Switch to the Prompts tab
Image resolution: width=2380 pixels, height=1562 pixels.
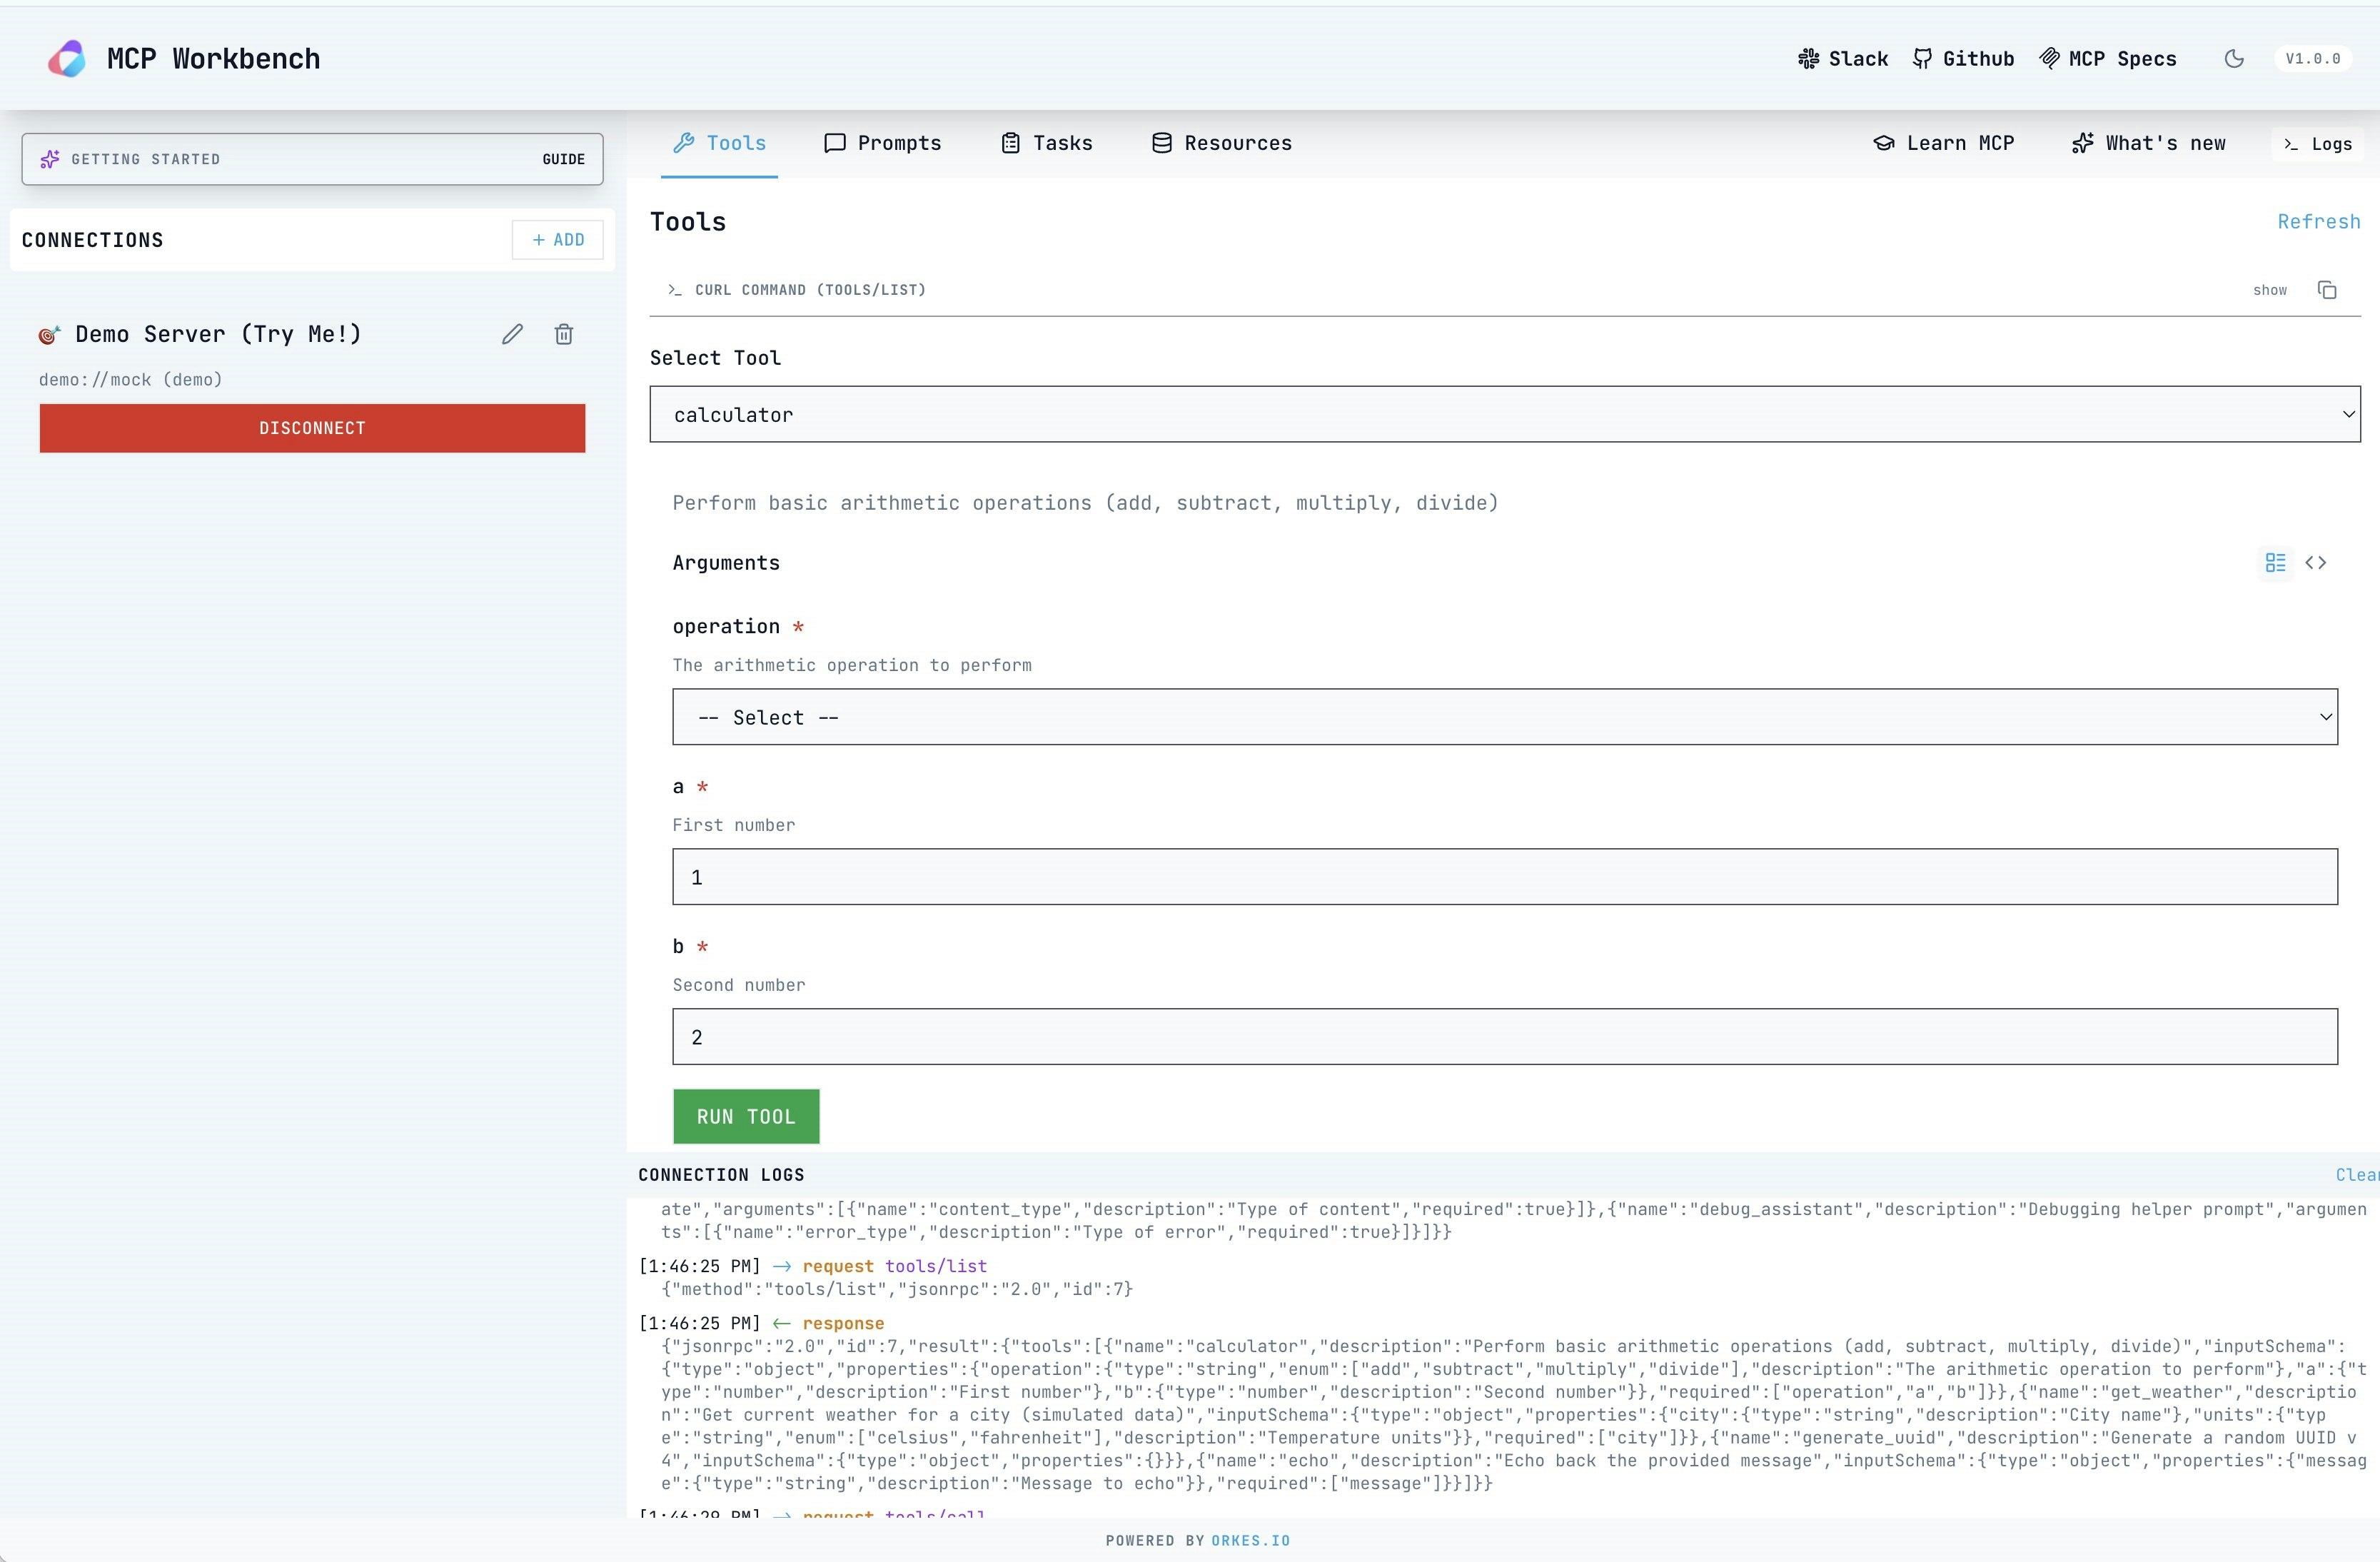[882, 143]
